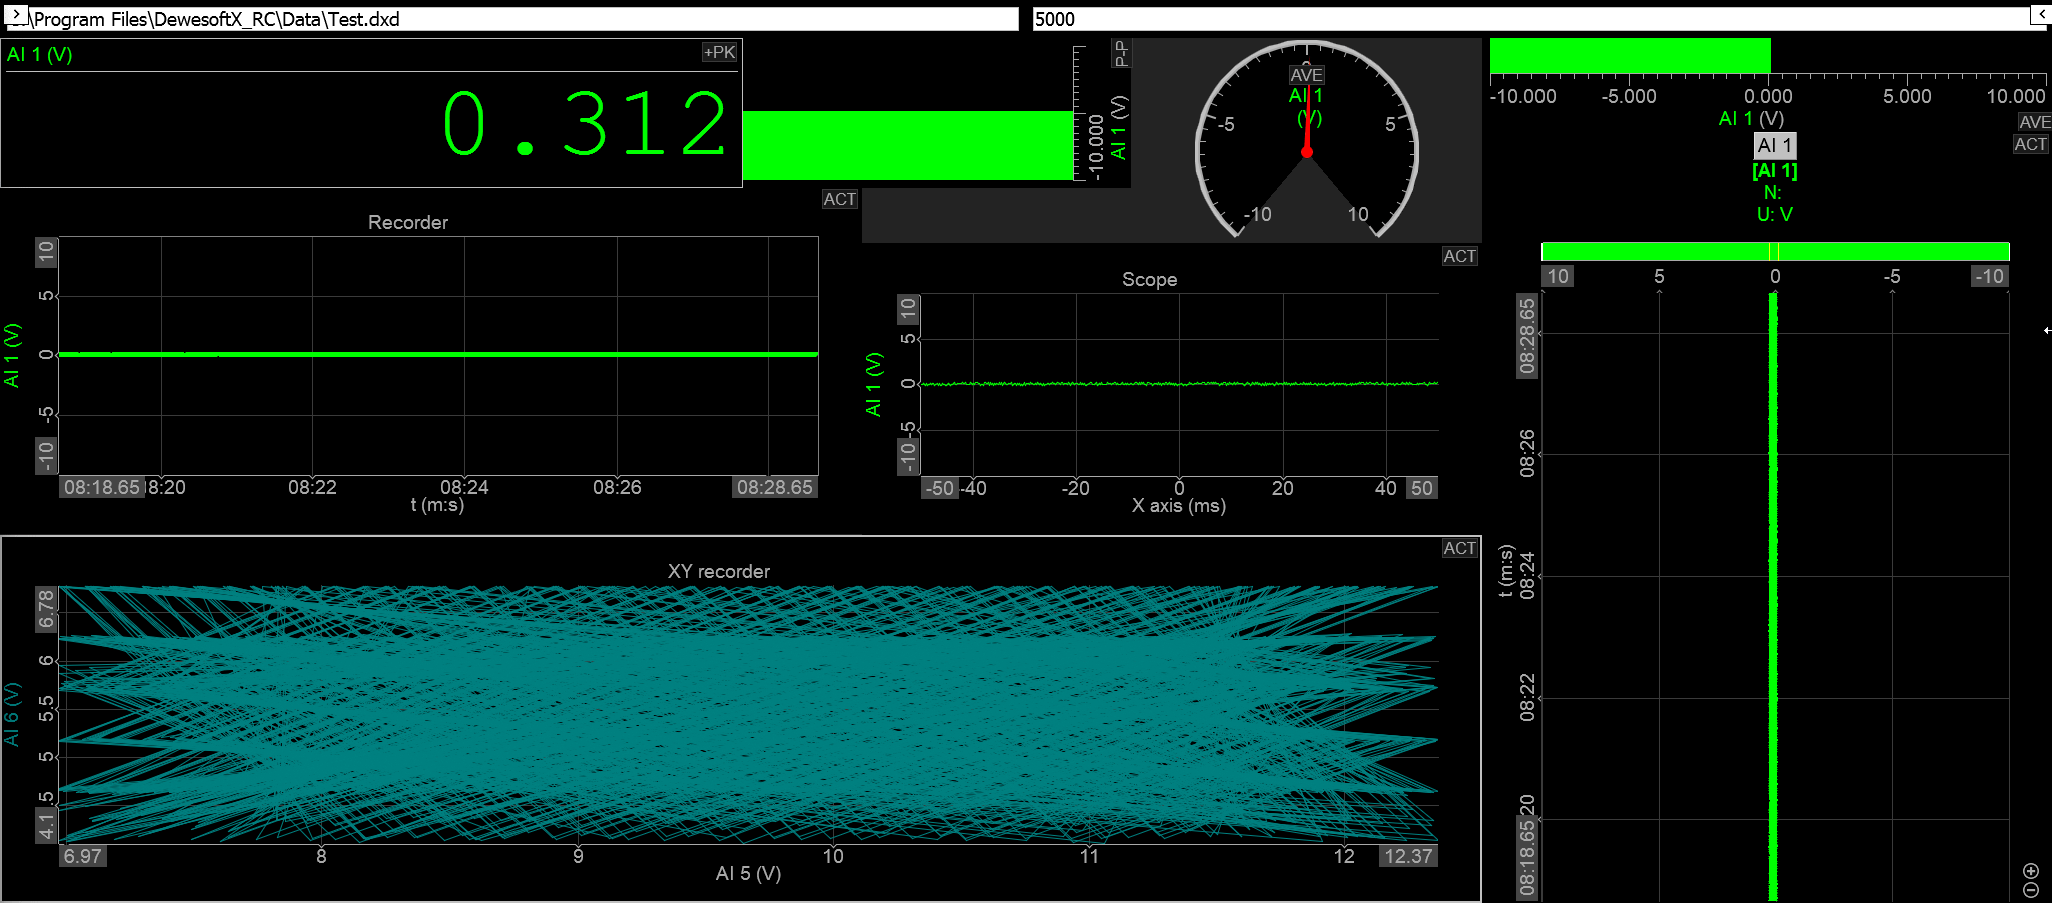2052x903 pixels.
Task: Click the XY recorder teal plot area
Action: tap(748, 714)
